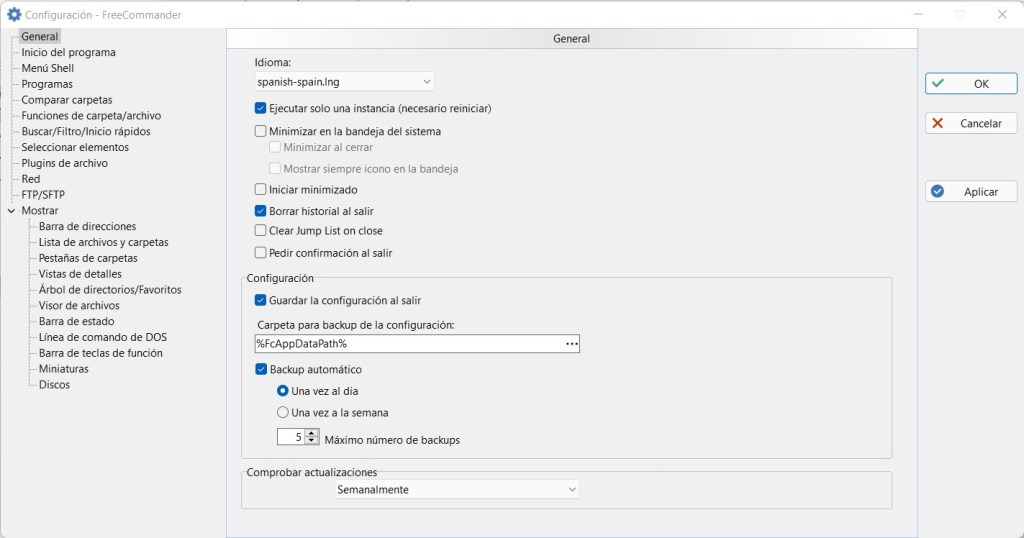The height and width of the screenshot is (538, 1024).
Task: Click the Aplicar button
Action: 971,192
